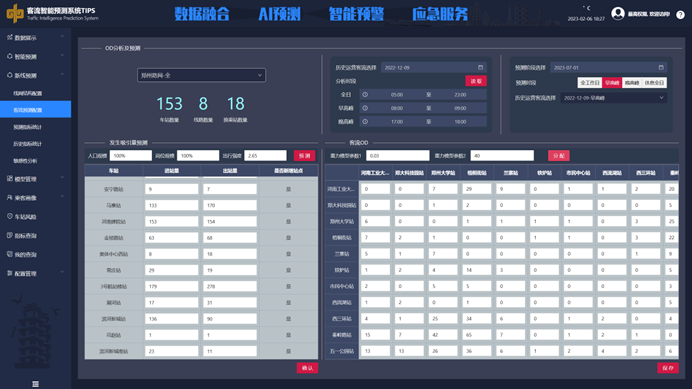Click the clock icon in the 17:00 time row
This screenshot has width=692, height=389.
[x=365, y=121]
